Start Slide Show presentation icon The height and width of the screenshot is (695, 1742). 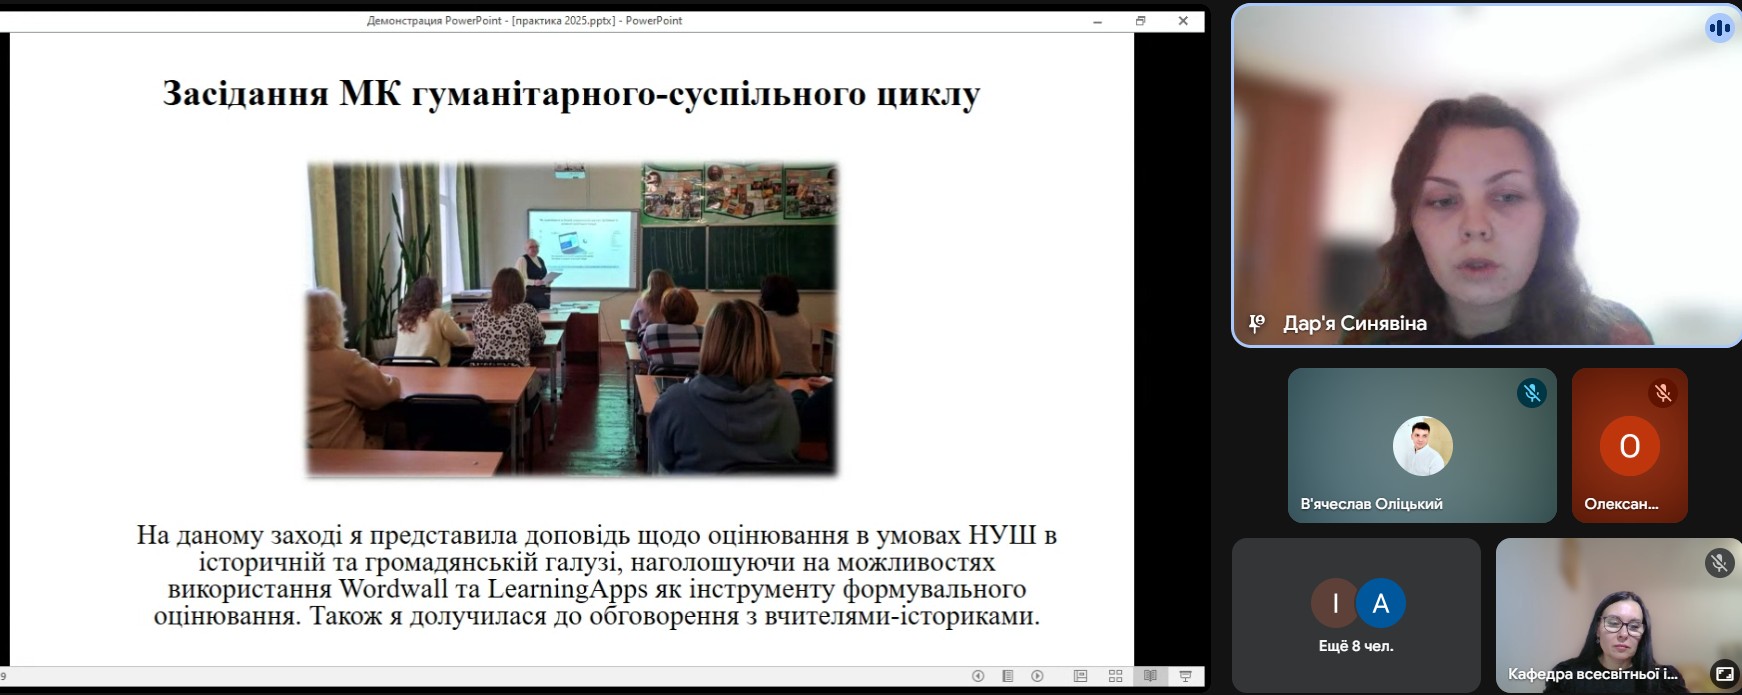(1185, 676)
